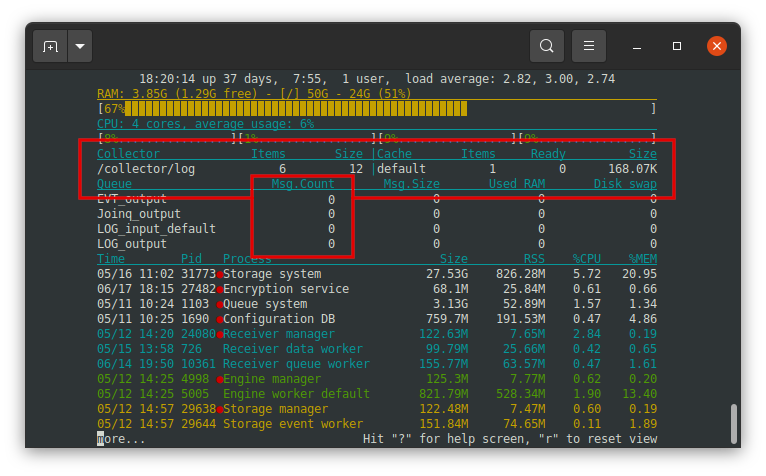Click the 168.07K cache size value
The image size is (766, 476).
coord(633,169)
